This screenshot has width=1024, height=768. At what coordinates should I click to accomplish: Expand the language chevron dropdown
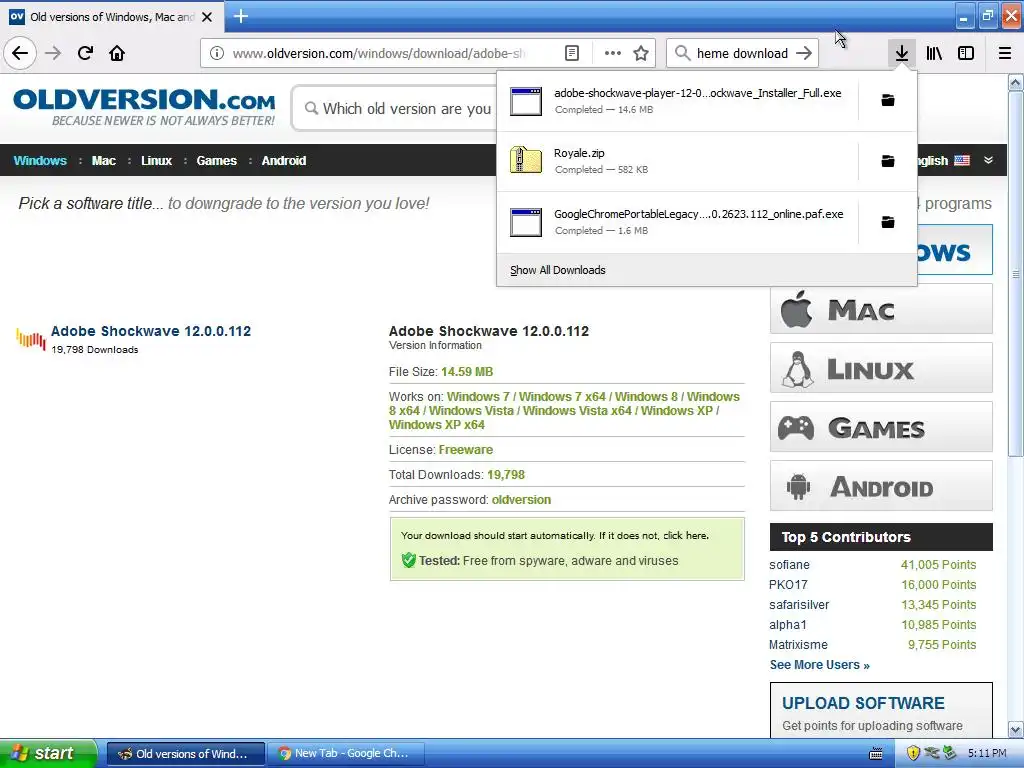click(989, 160)
